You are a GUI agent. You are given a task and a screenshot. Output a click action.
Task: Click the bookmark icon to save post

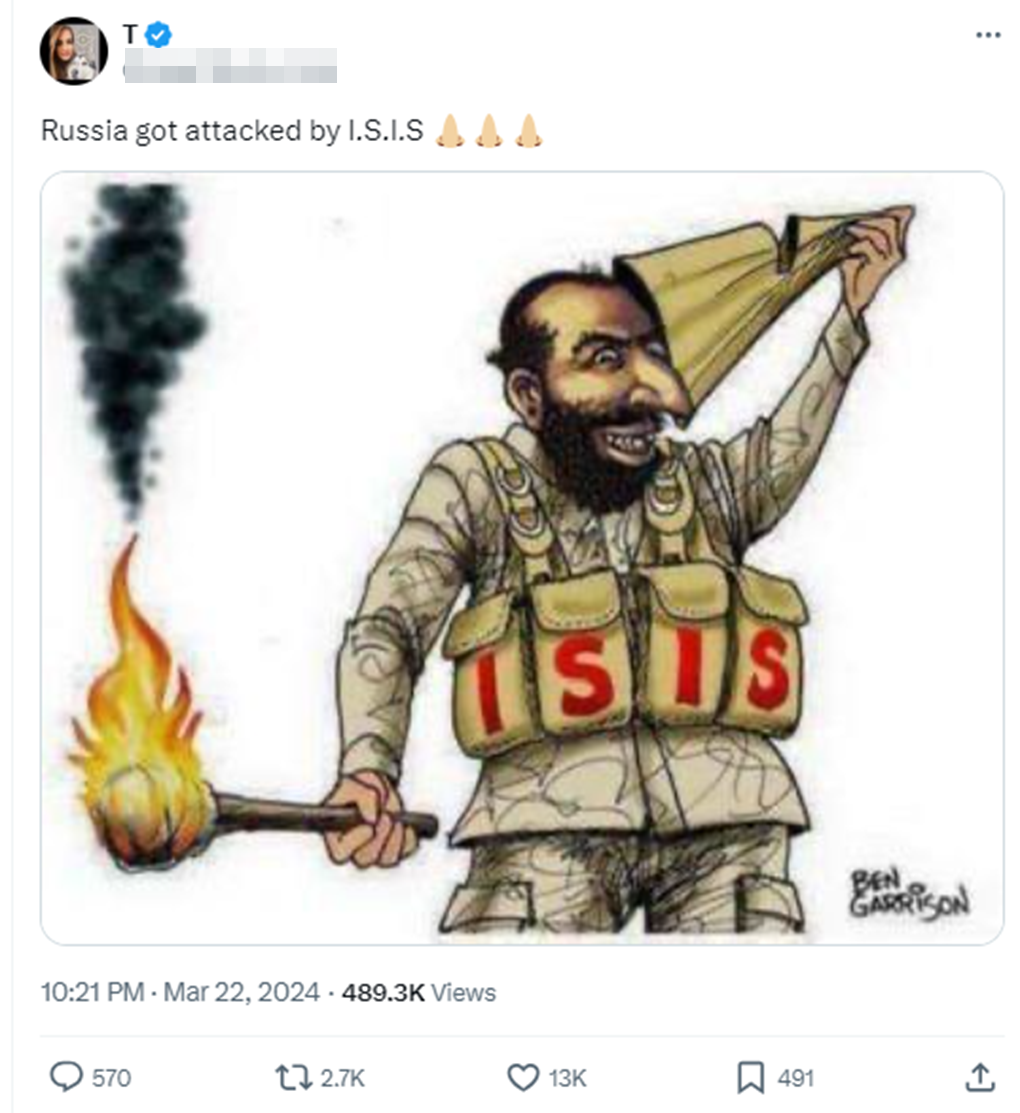coord(752,1078)
